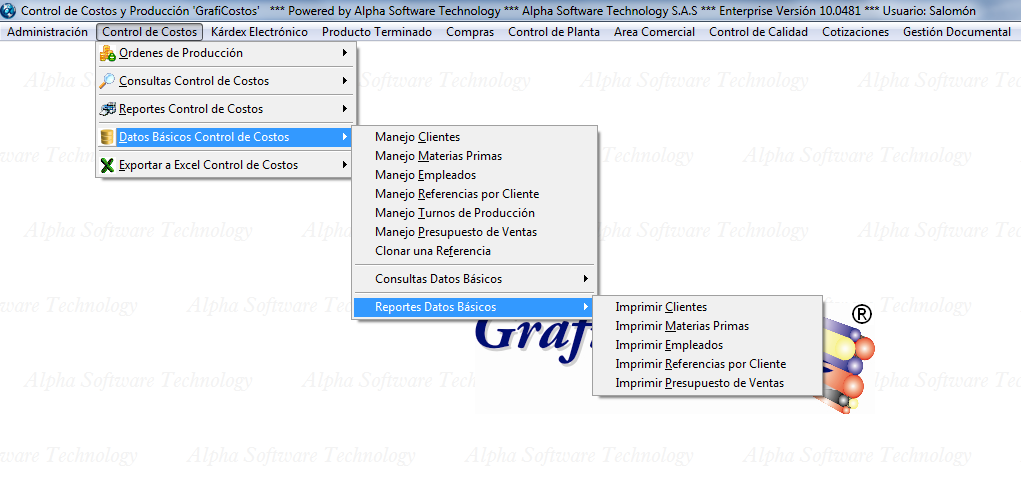Viewport: 1021px width, 501px height.
Task: Click the GrafiCostos logo image
Action: (530, 340)
